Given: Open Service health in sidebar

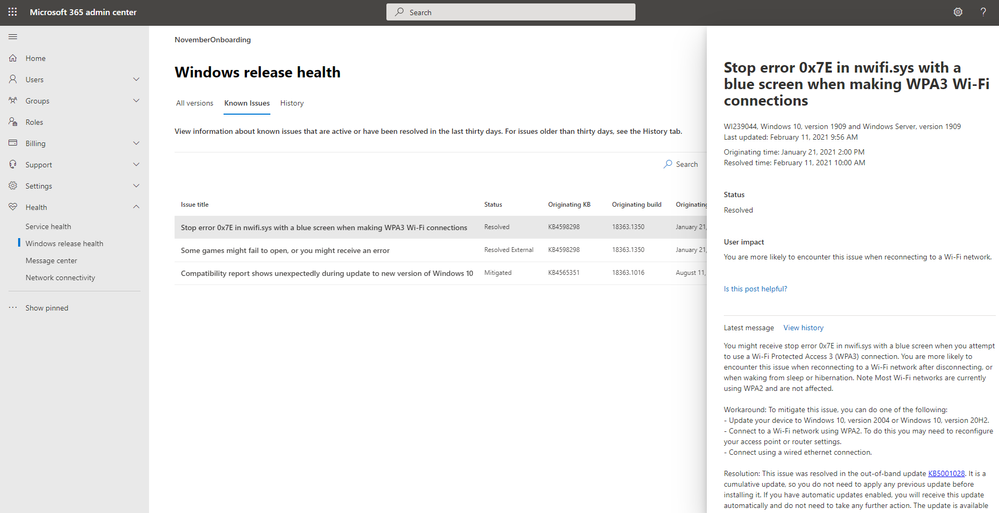Looking at the screenshot, I should tap(48, 226).
